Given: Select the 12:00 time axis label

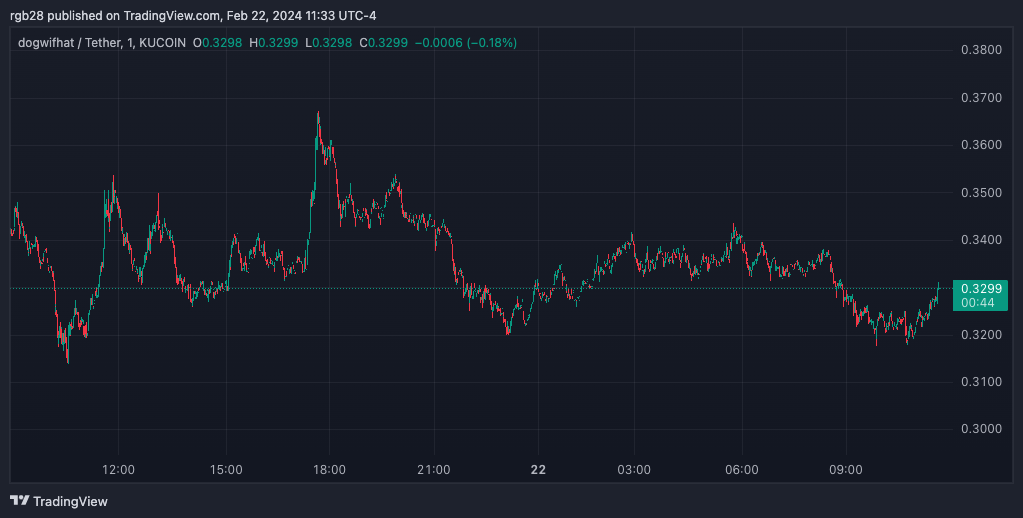Looking at the screenshot, I should [119, 469].
